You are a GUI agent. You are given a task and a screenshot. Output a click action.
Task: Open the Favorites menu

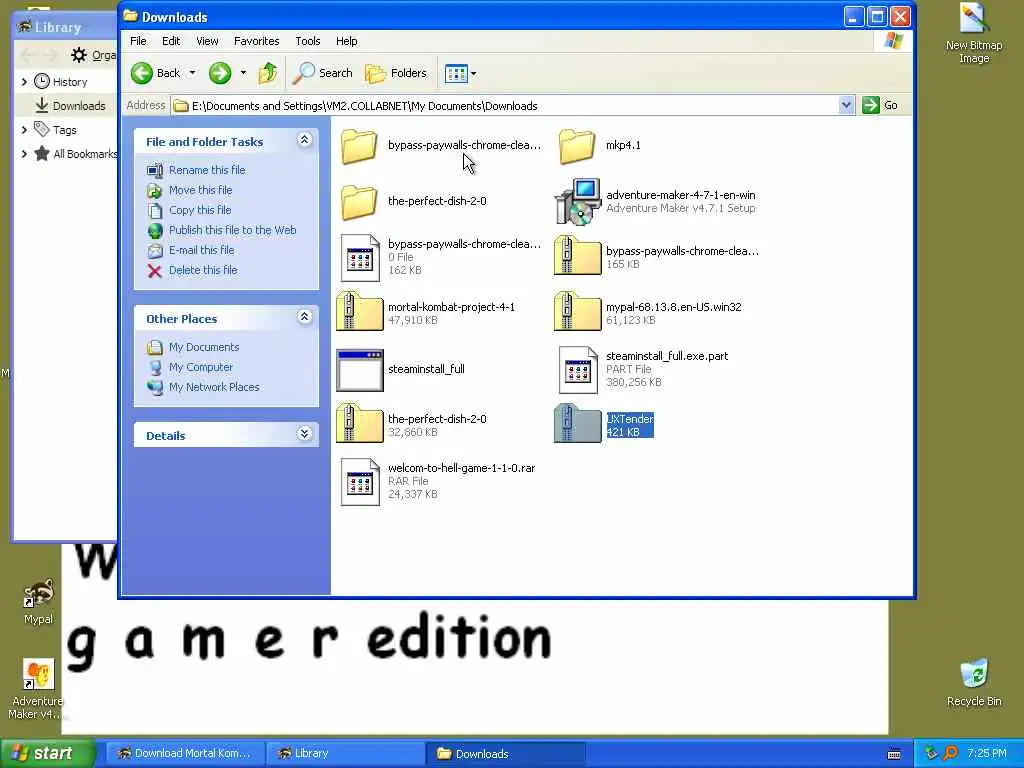[x=257, y=41]
